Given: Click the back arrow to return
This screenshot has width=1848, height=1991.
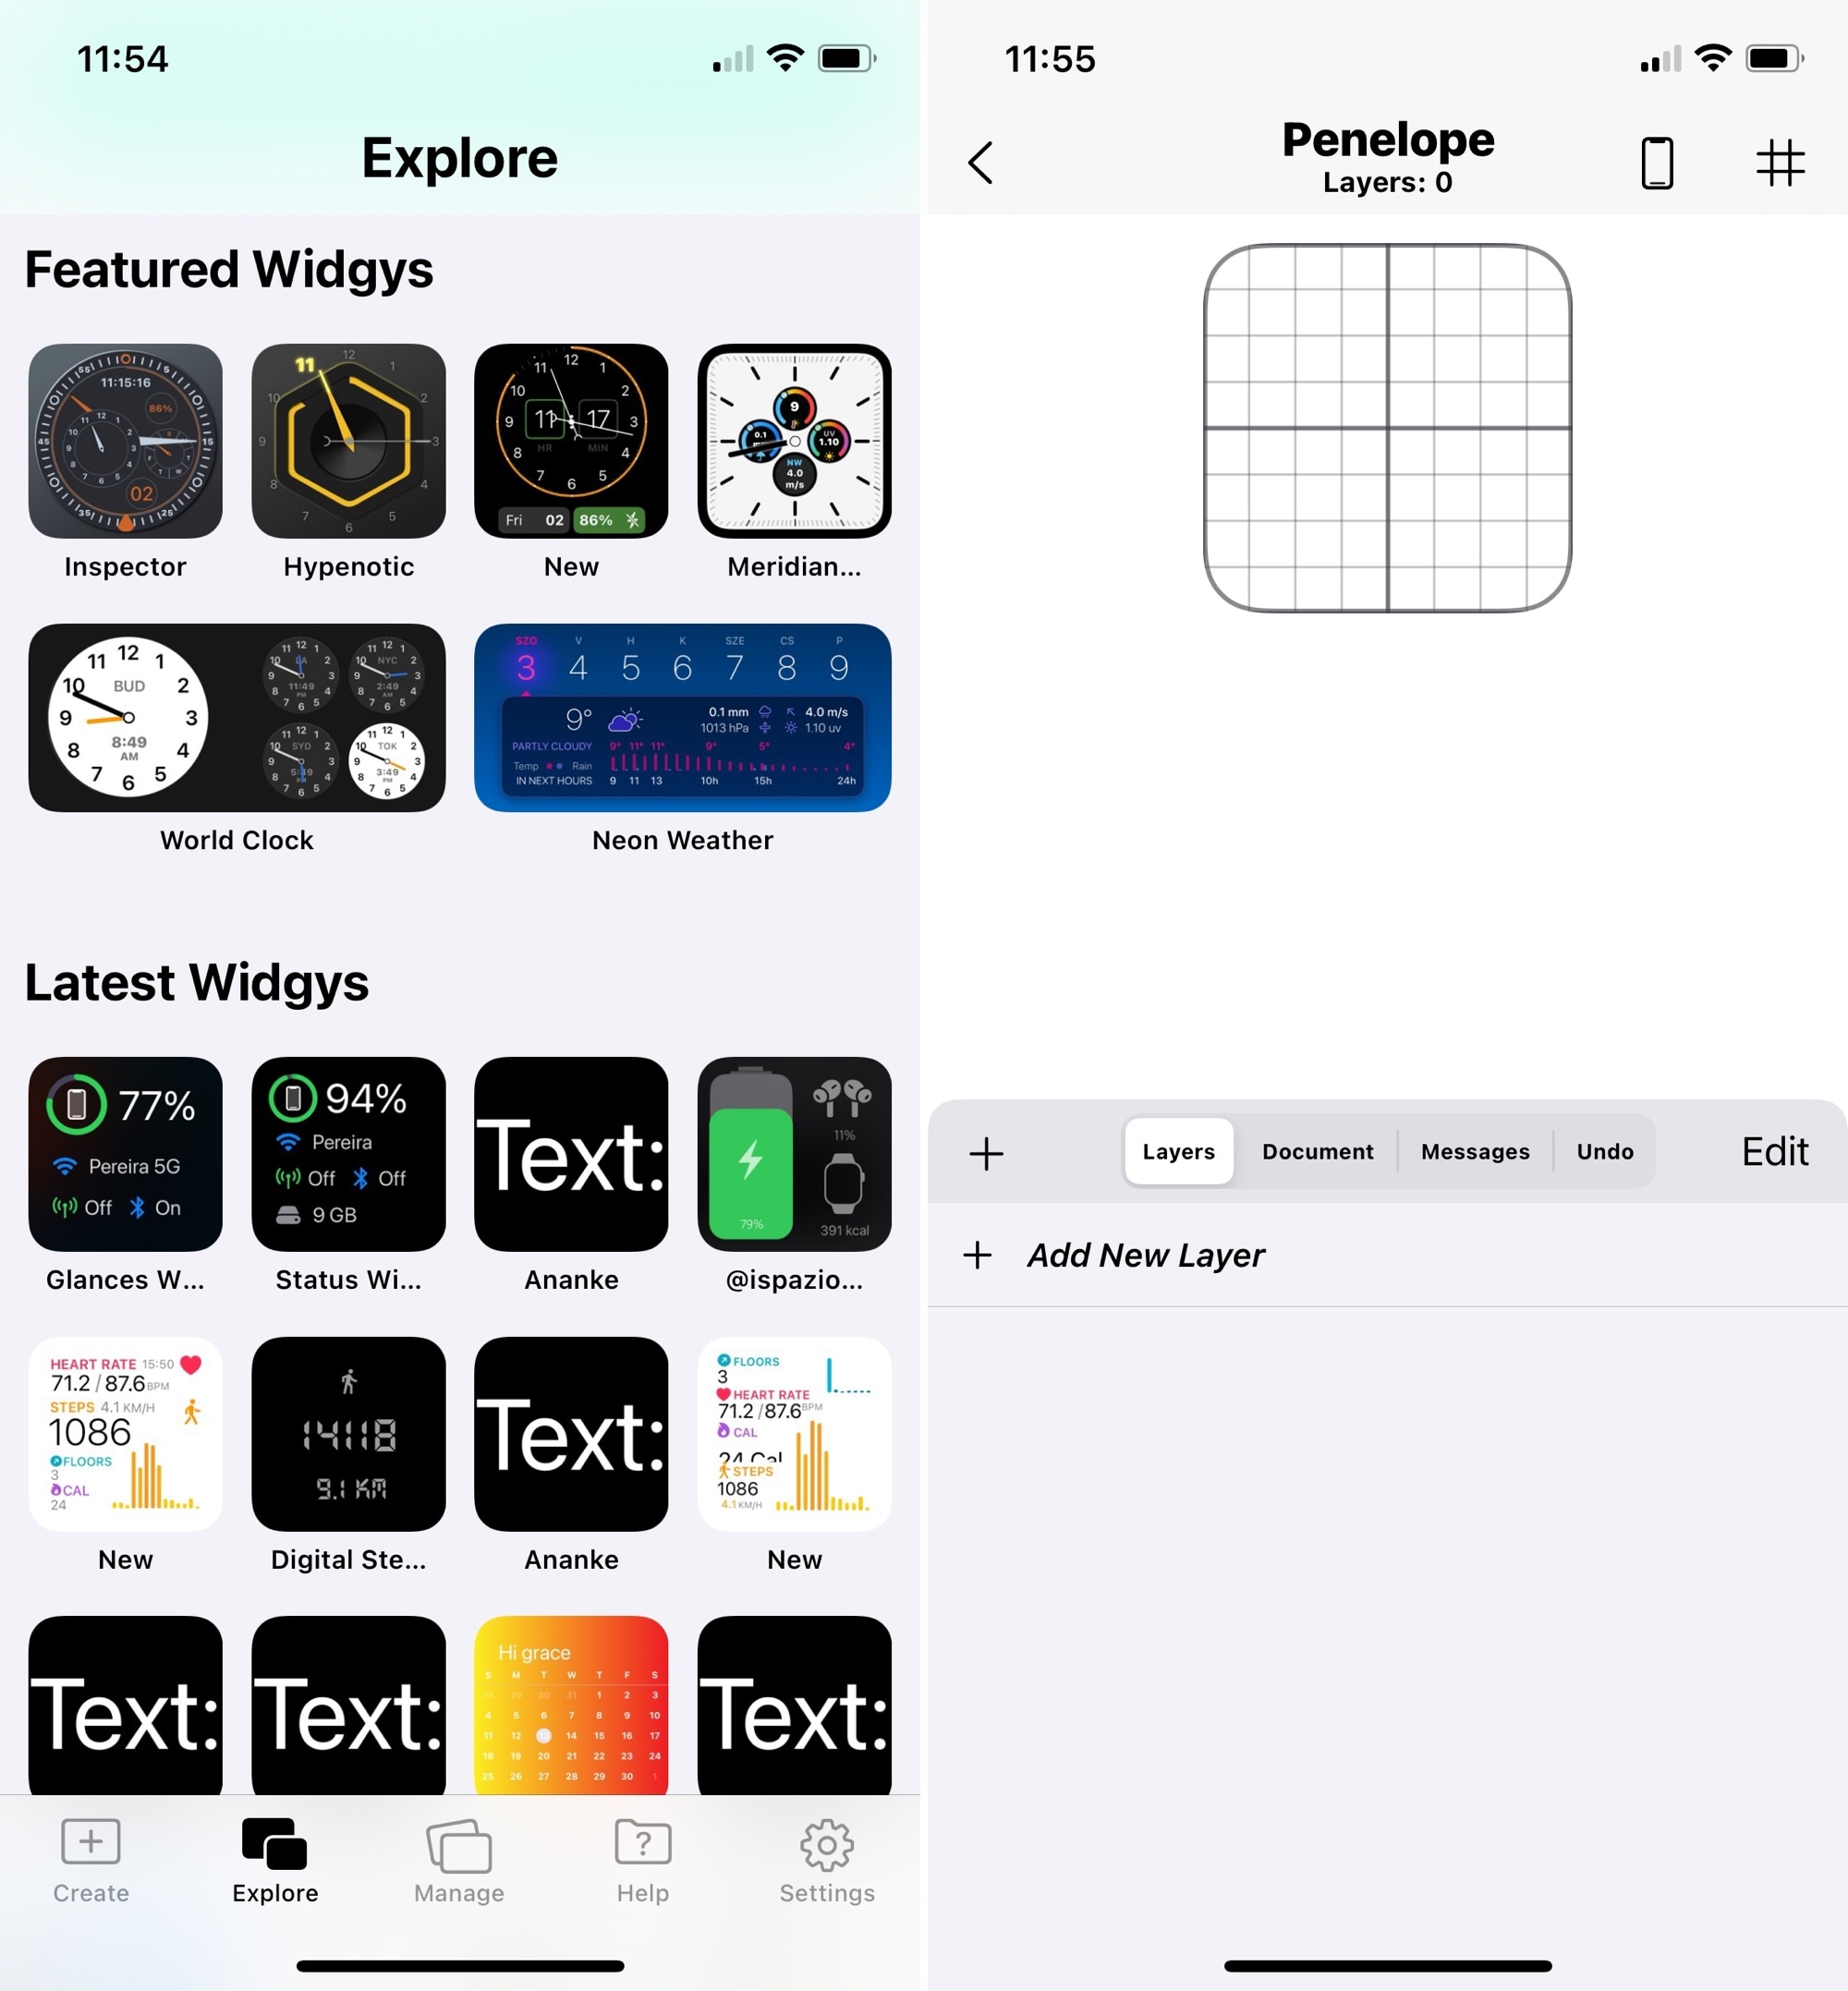Looking at the screenshot, I should pos(981,160).
